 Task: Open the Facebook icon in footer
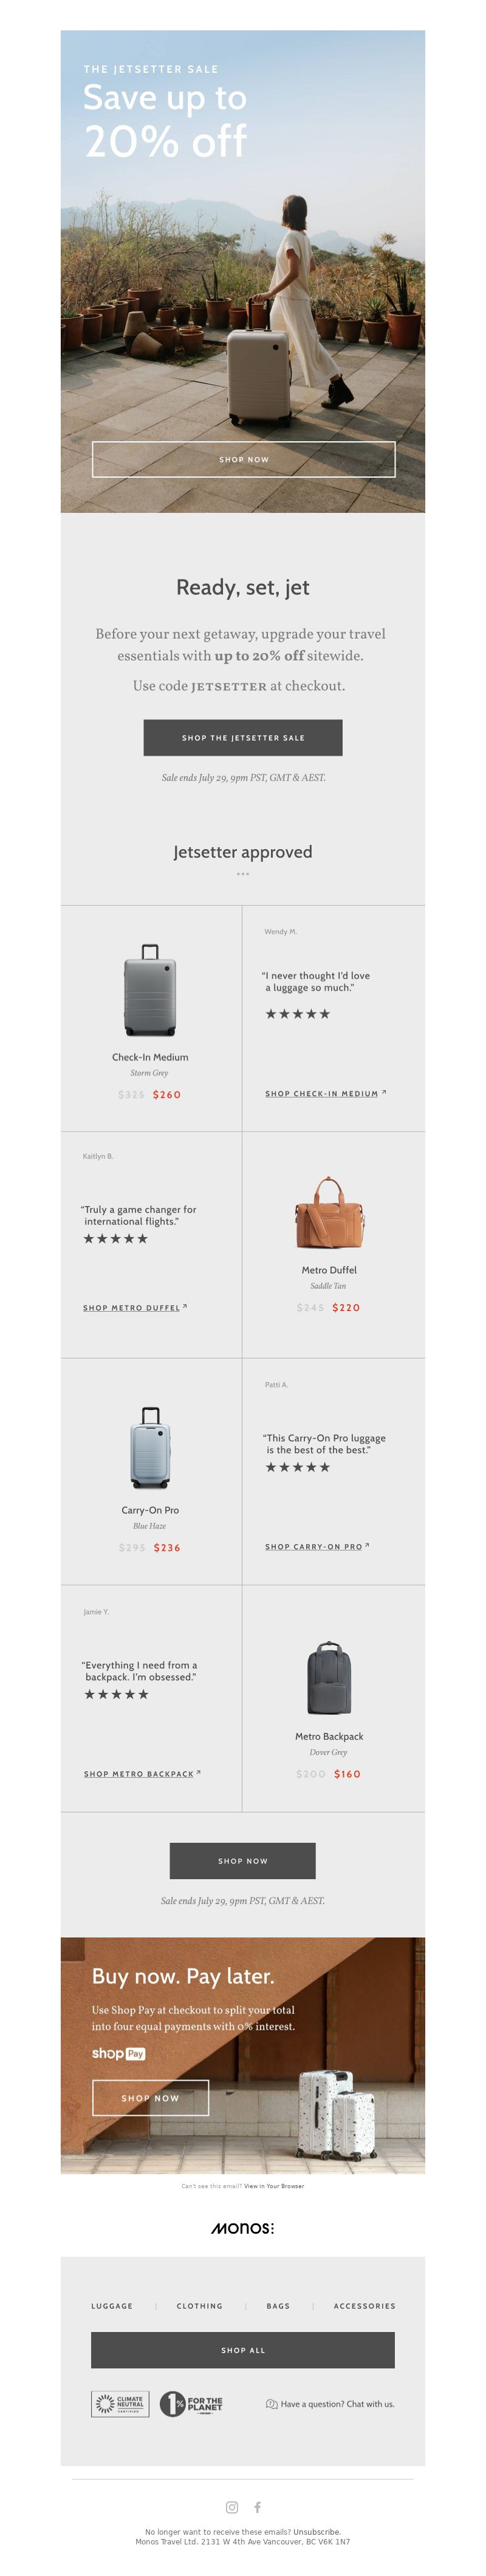click(258, 2506)
